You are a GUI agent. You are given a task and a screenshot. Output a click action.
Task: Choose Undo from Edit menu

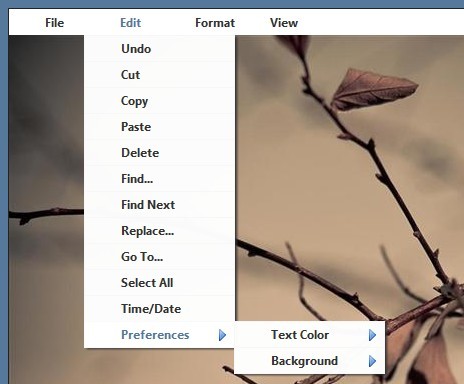click(x=159, y=49)
